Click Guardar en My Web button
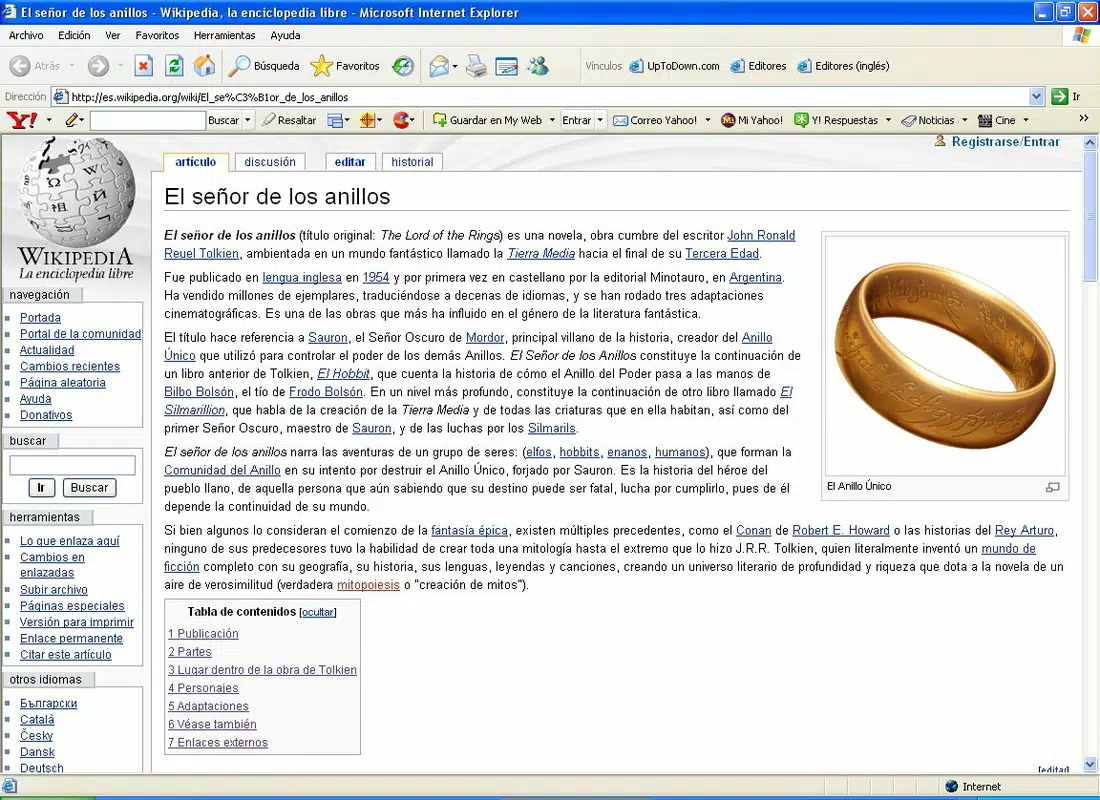The height and width of the screenshot is (800, 1100). click(x=488, y=120)
